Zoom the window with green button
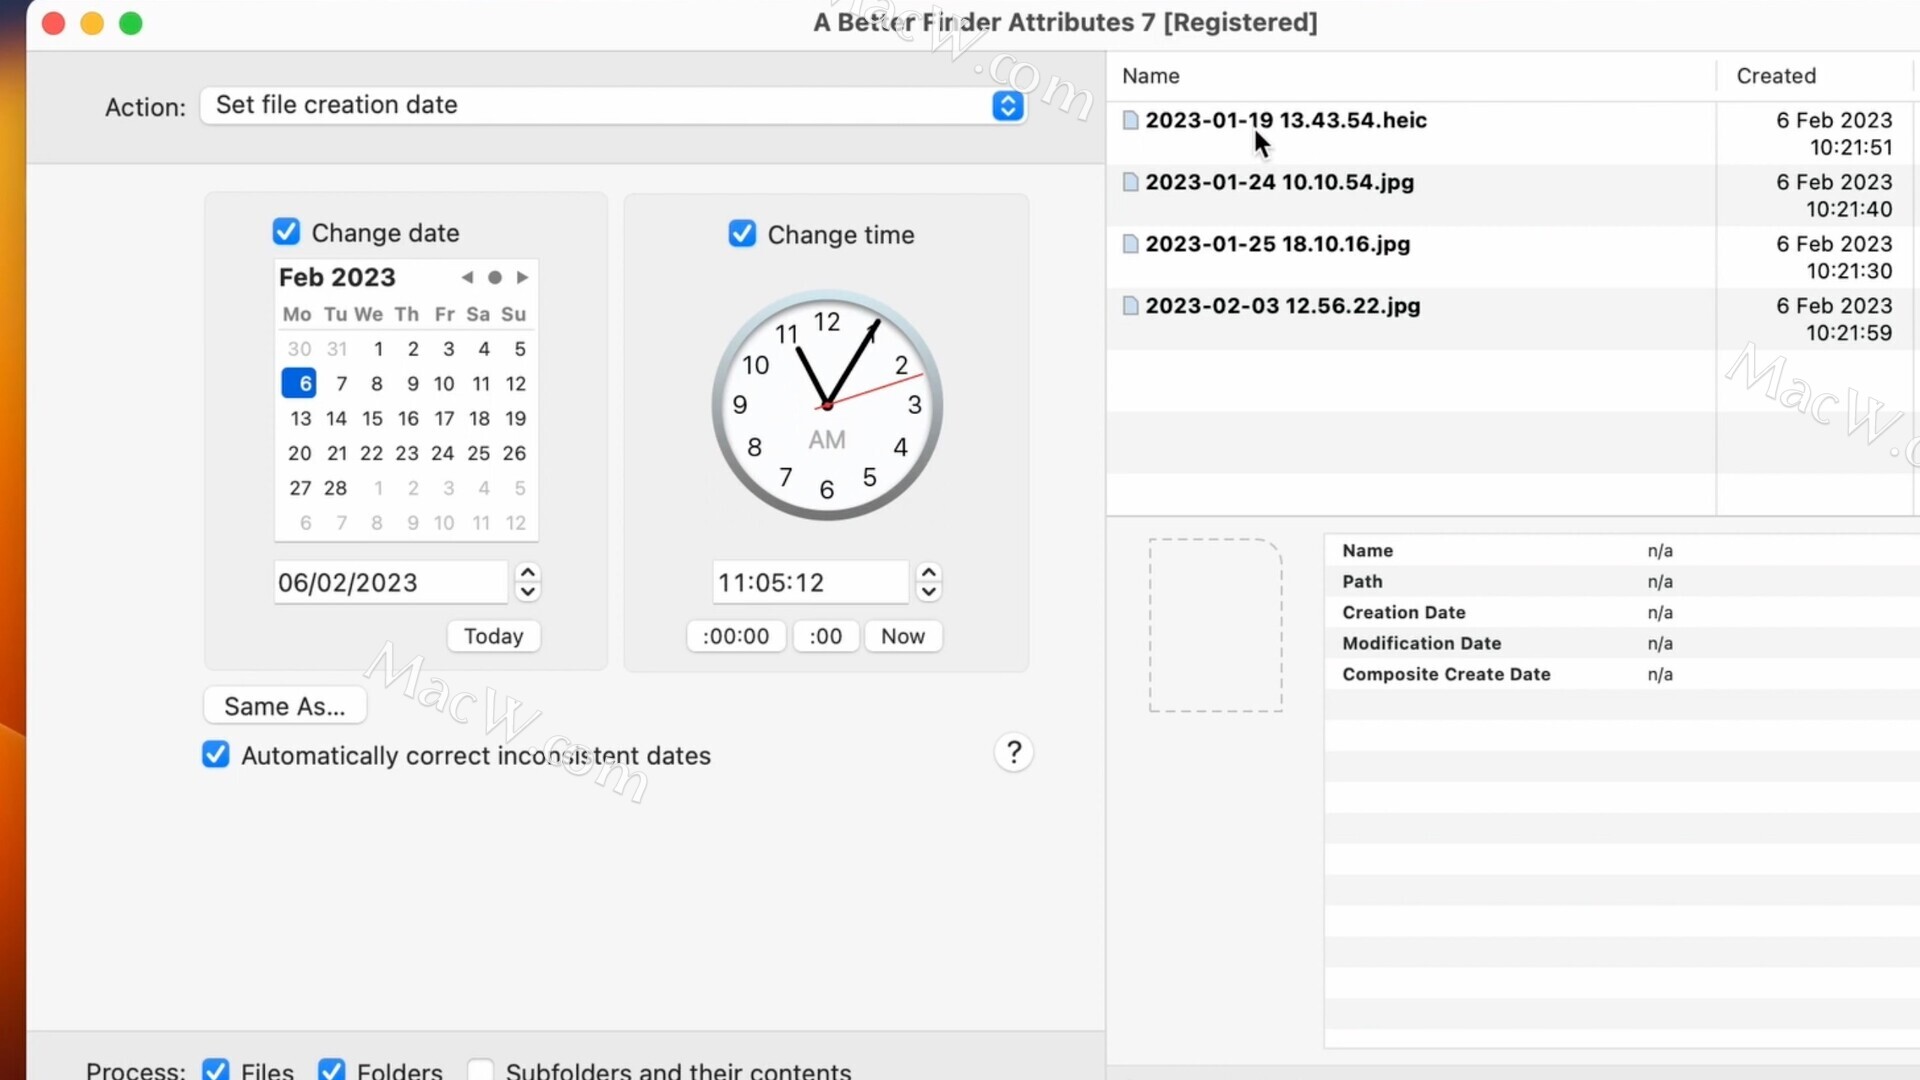This screenshot has height=1080, width=1920. click(x=131, y=23)
